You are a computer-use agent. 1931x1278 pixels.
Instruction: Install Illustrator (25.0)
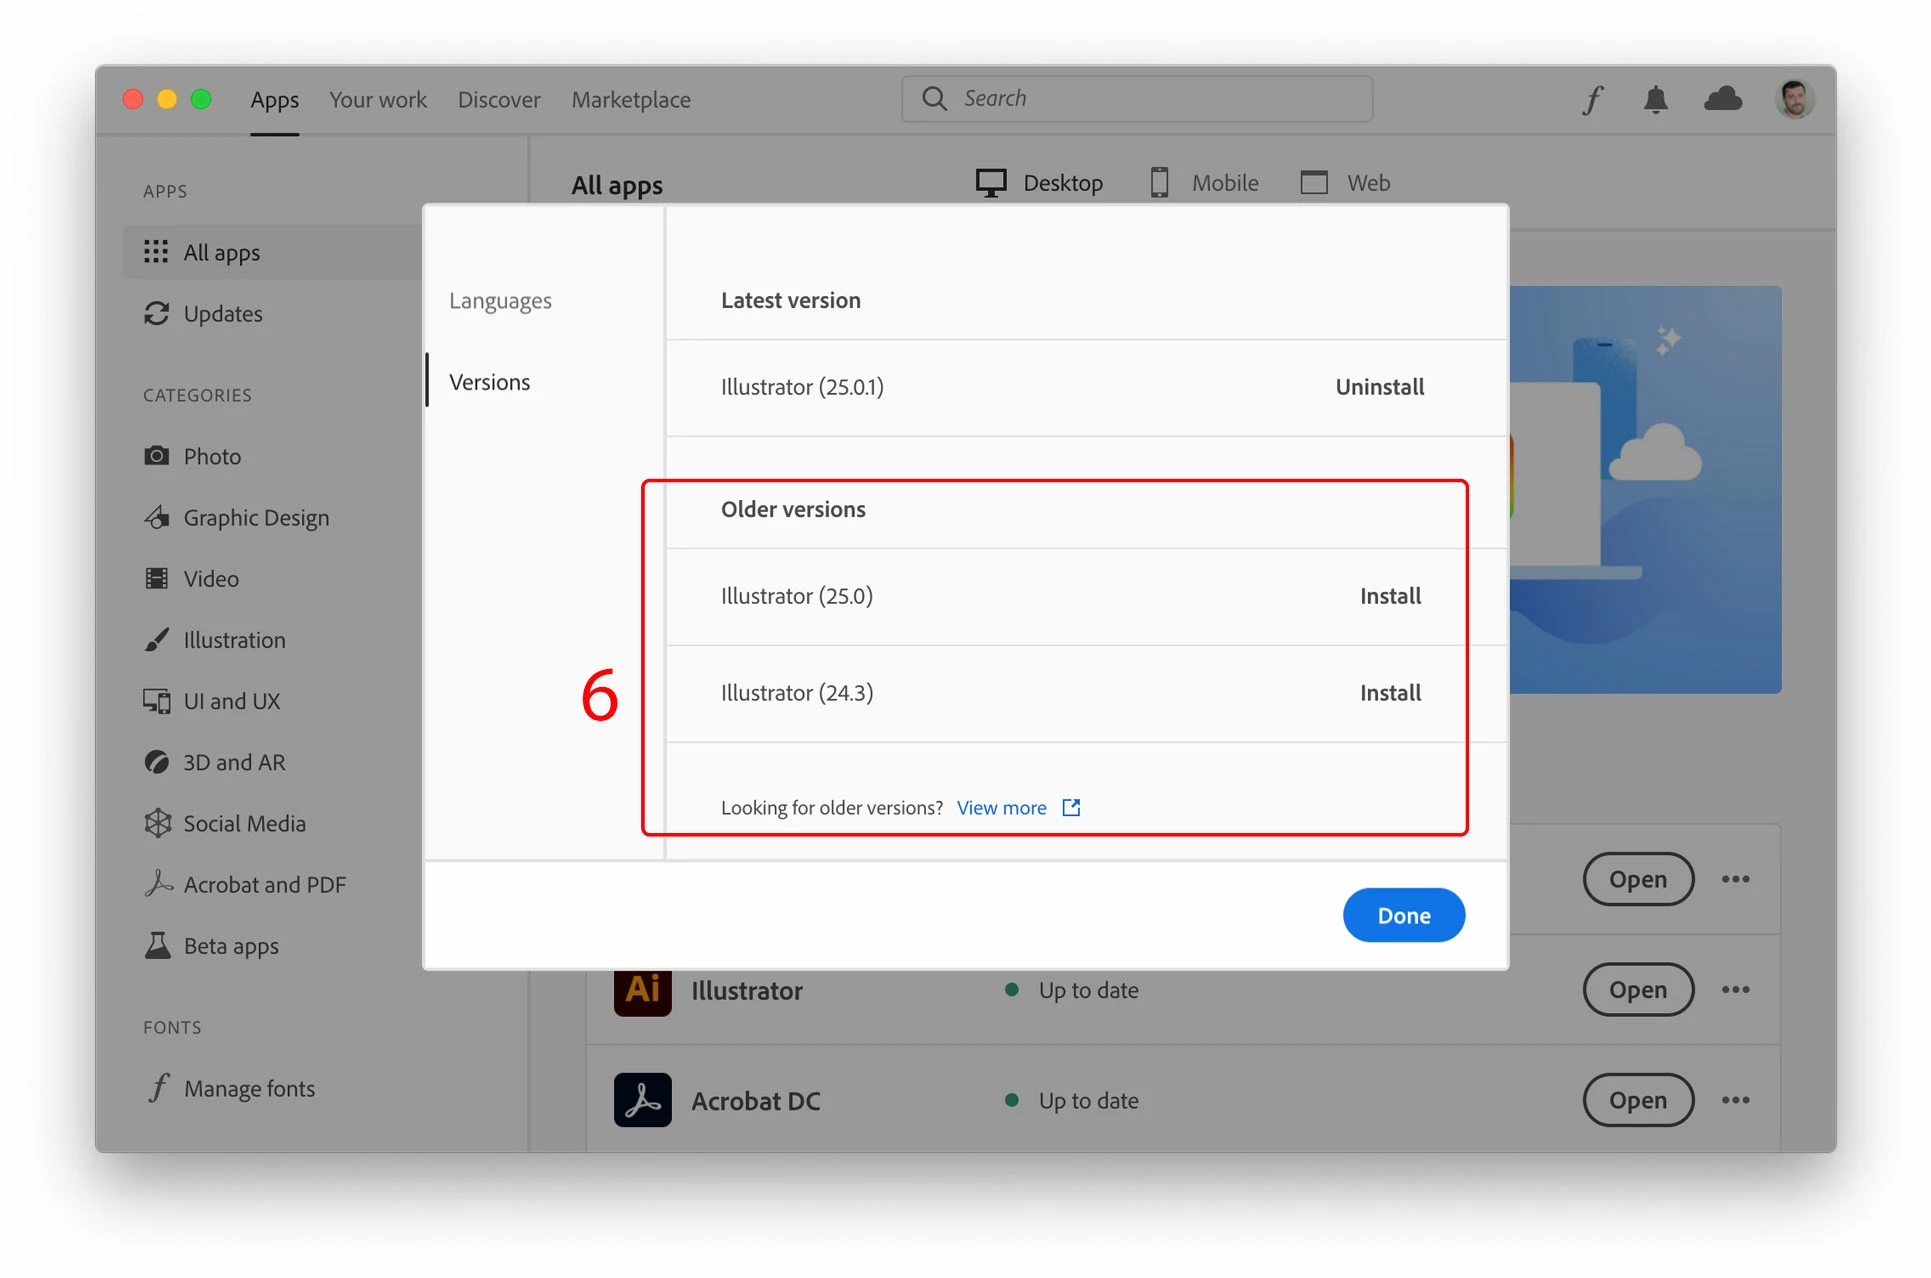coord(1389,596)
